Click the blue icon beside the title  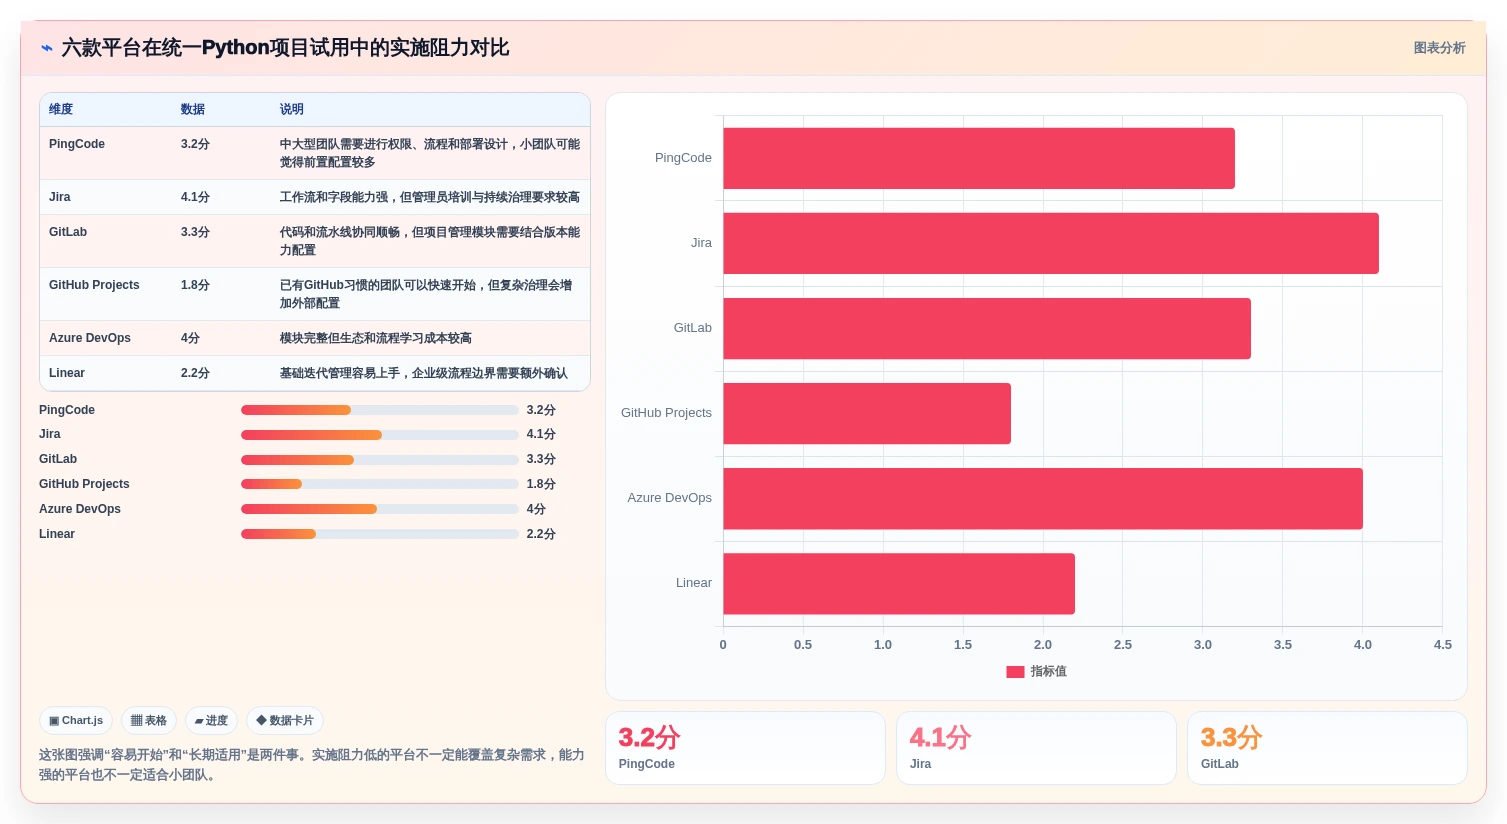coord(46,48)
